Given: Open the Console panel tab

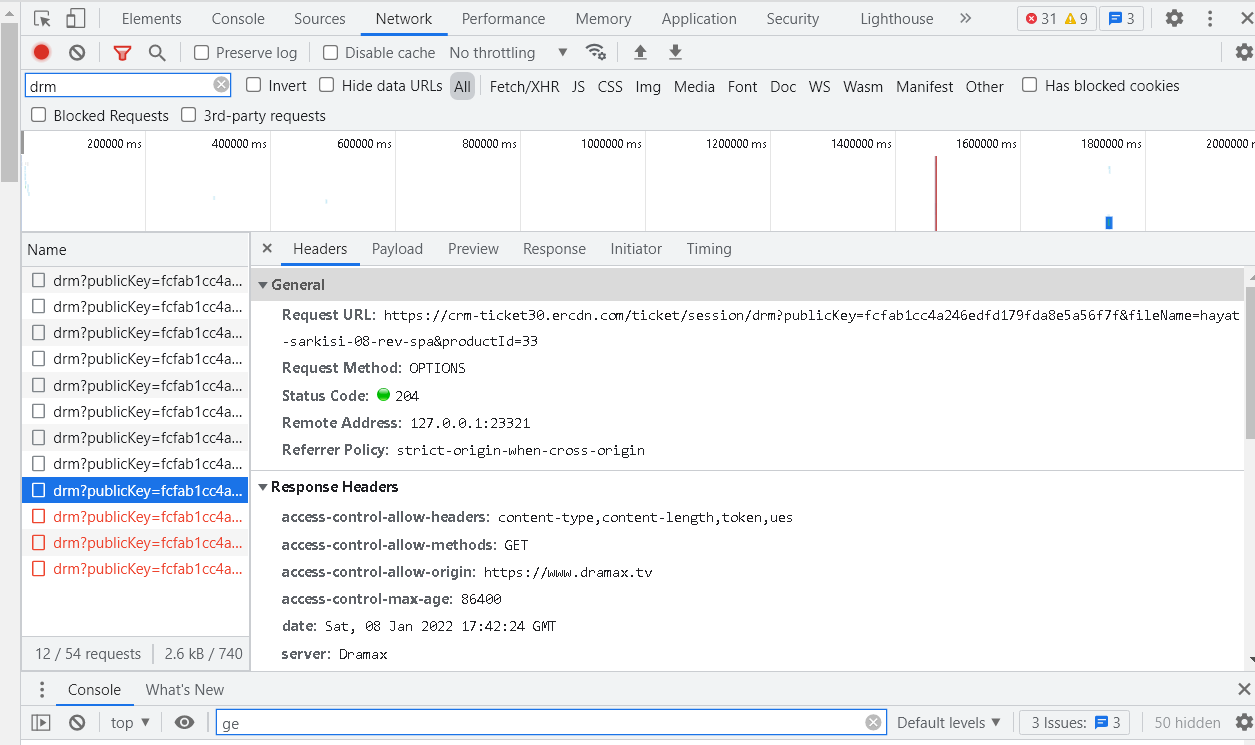Looking at the screenshot, I should [x=238, y=18].
